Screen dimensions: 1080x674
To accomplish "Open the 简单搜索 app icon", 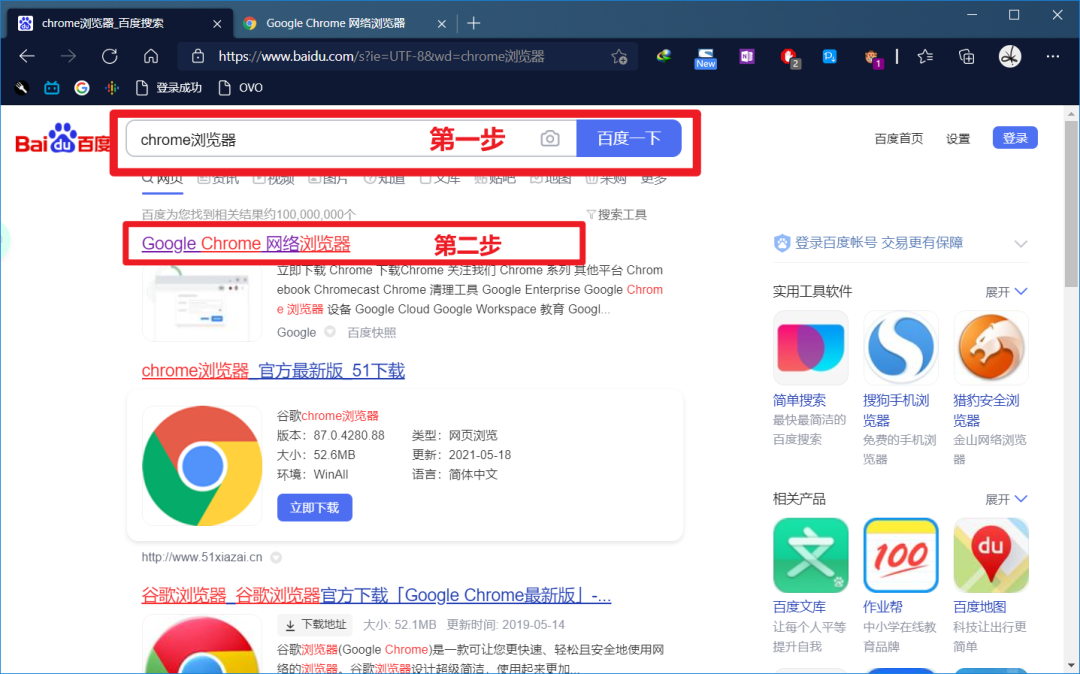I will click(811, 348).
